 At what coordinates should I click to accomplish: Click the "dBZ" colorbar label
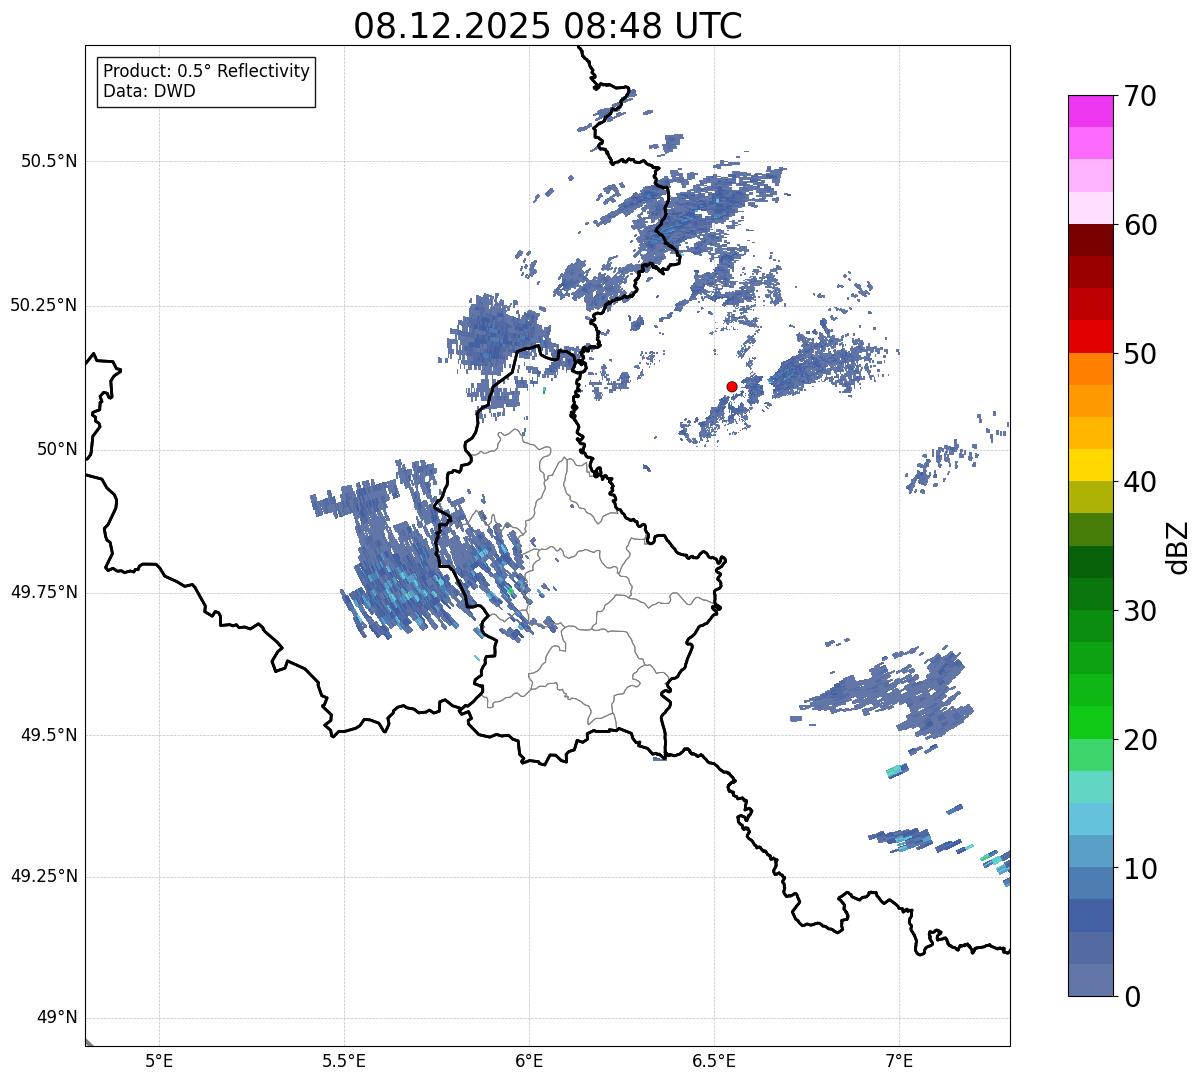pos(1178,546)
